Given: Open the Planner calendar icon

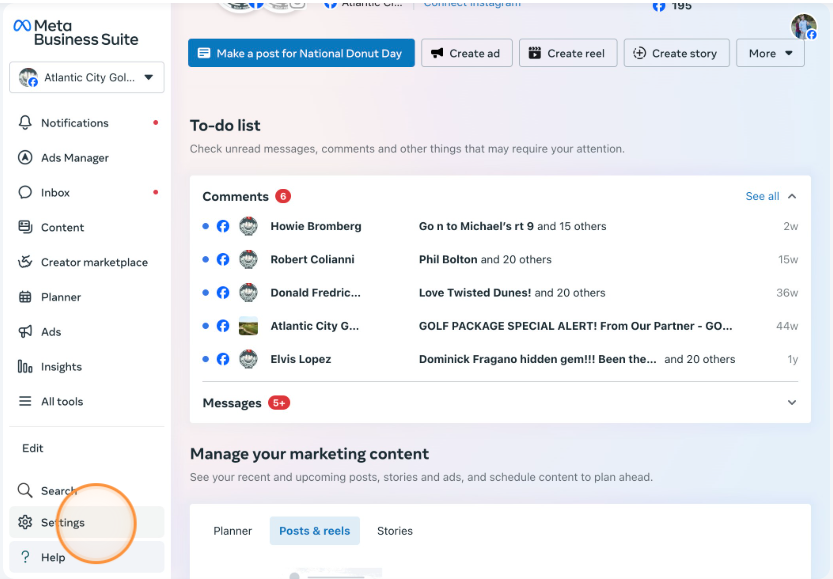Looking at the screenshot, I should (x=26, y=297).
